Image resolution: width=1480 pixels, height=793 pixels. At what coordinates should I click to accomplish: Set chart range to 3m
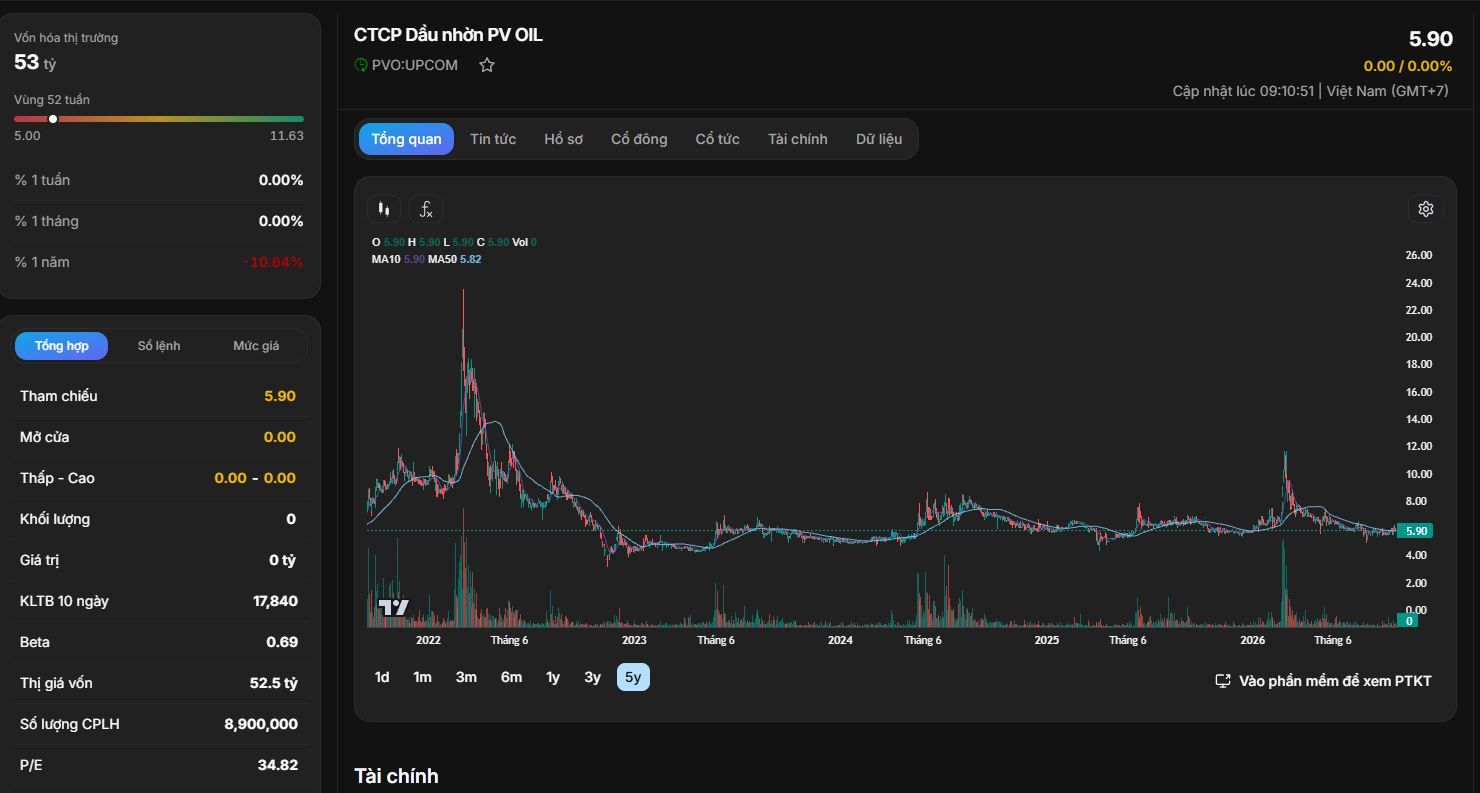pos(466,677)
